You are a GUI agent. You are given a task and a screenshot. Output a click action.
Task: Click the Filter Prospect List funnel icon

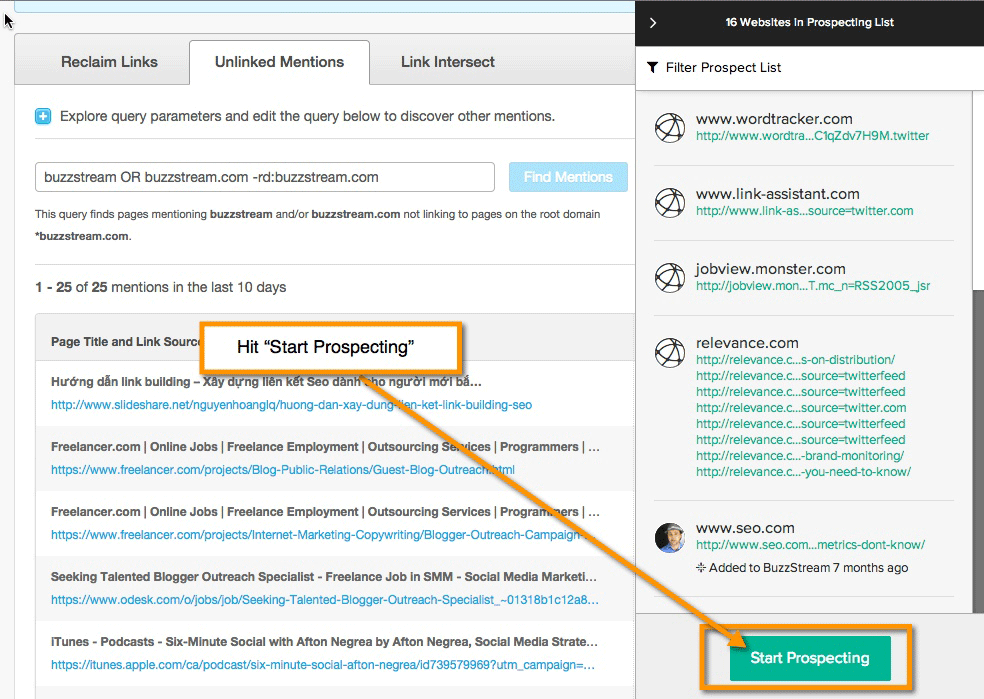[x=653, y=67]
